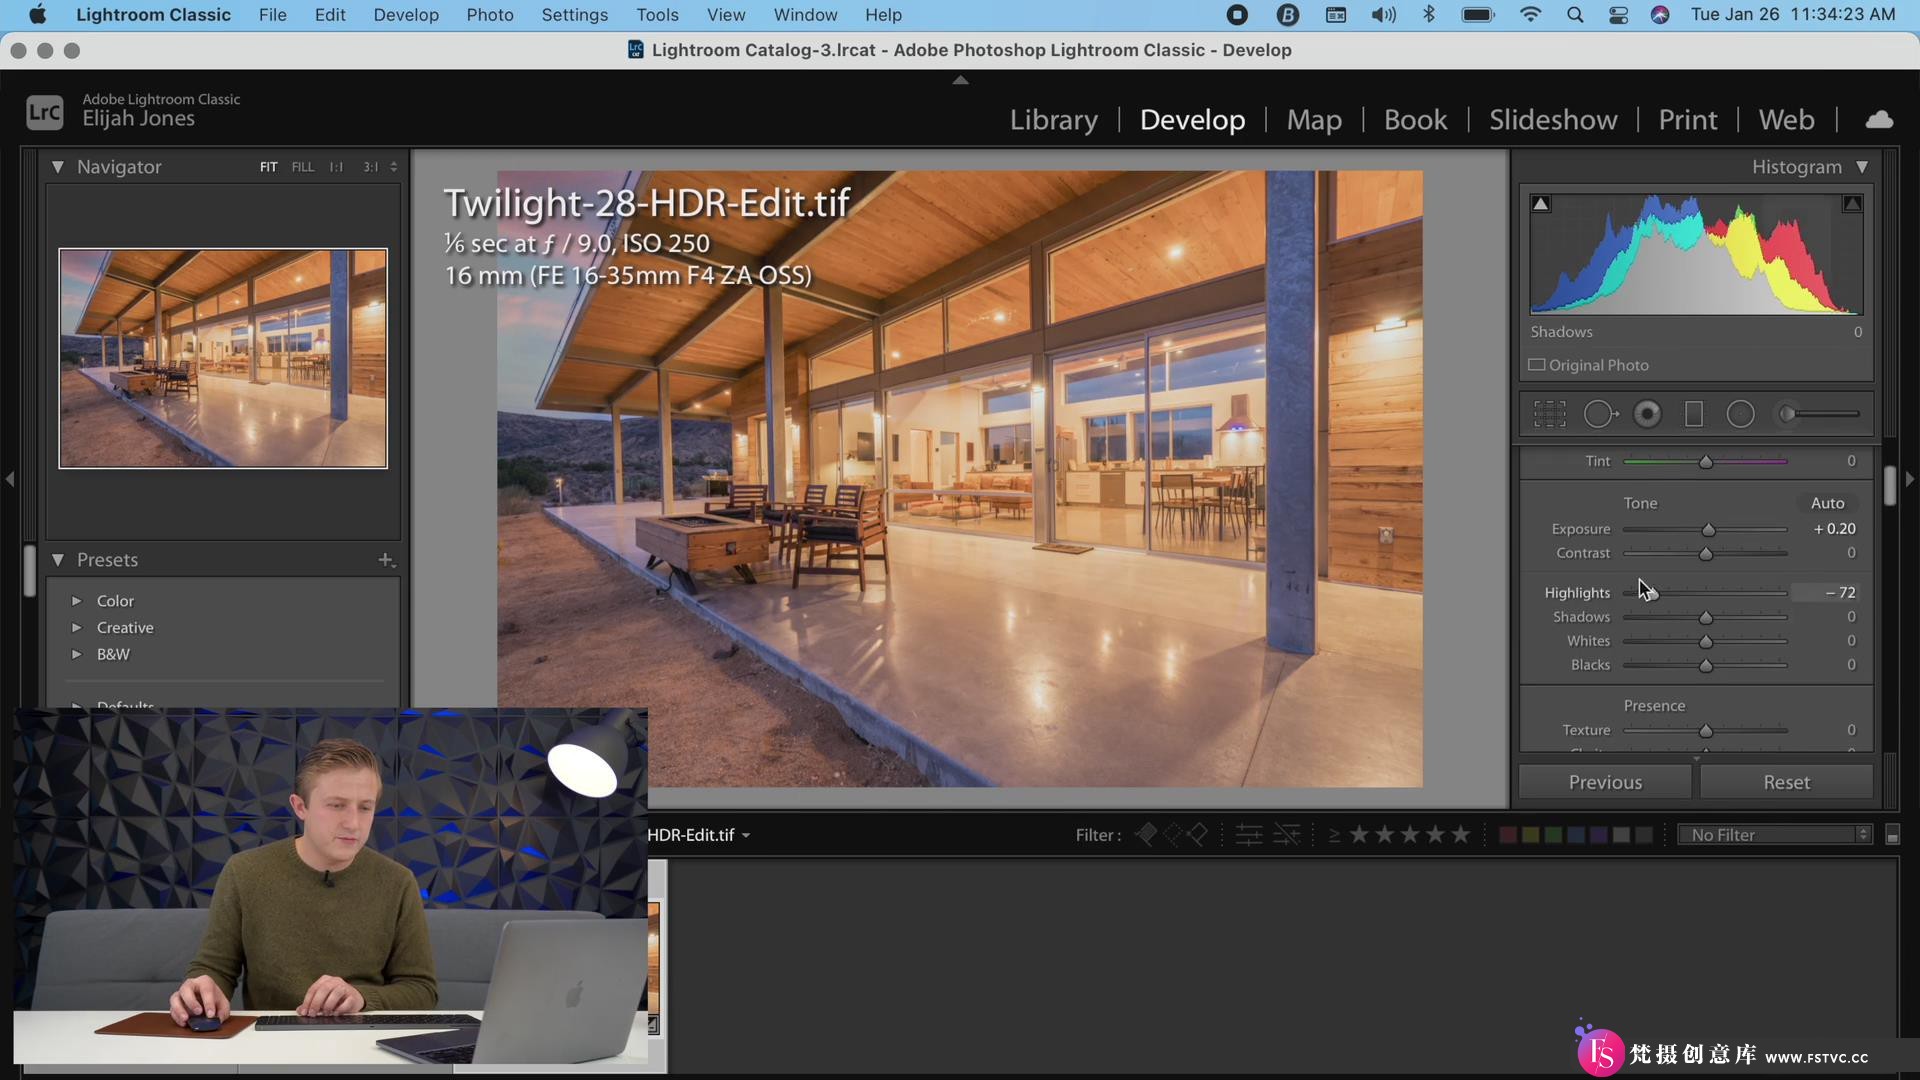Open the Develop menu
The image size is (1920, 1080).
pos(405,15)
